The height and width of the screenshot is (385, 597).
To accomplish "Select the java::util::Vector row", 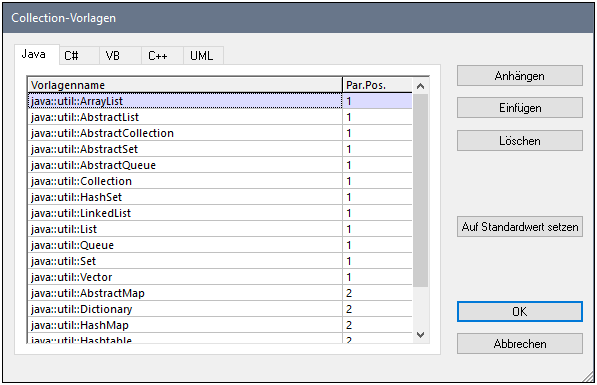I will [x=220, y=277].
